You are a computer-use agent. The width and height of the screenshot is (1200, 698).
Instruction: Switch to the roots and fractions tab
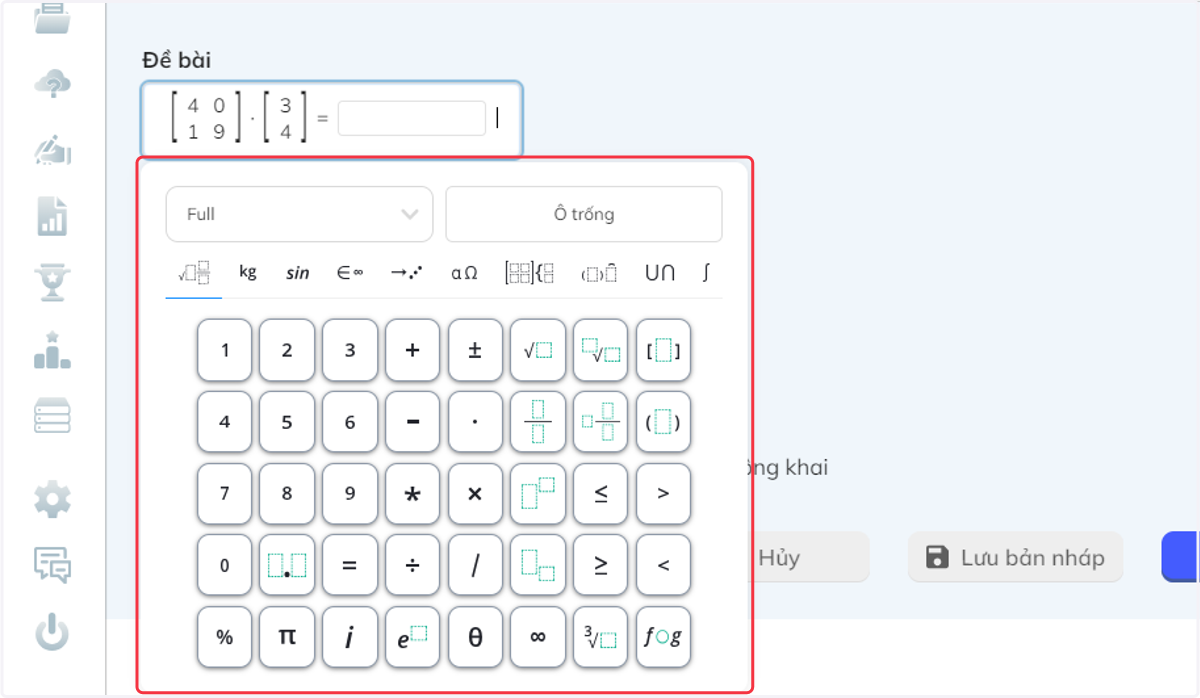[194, 272]
